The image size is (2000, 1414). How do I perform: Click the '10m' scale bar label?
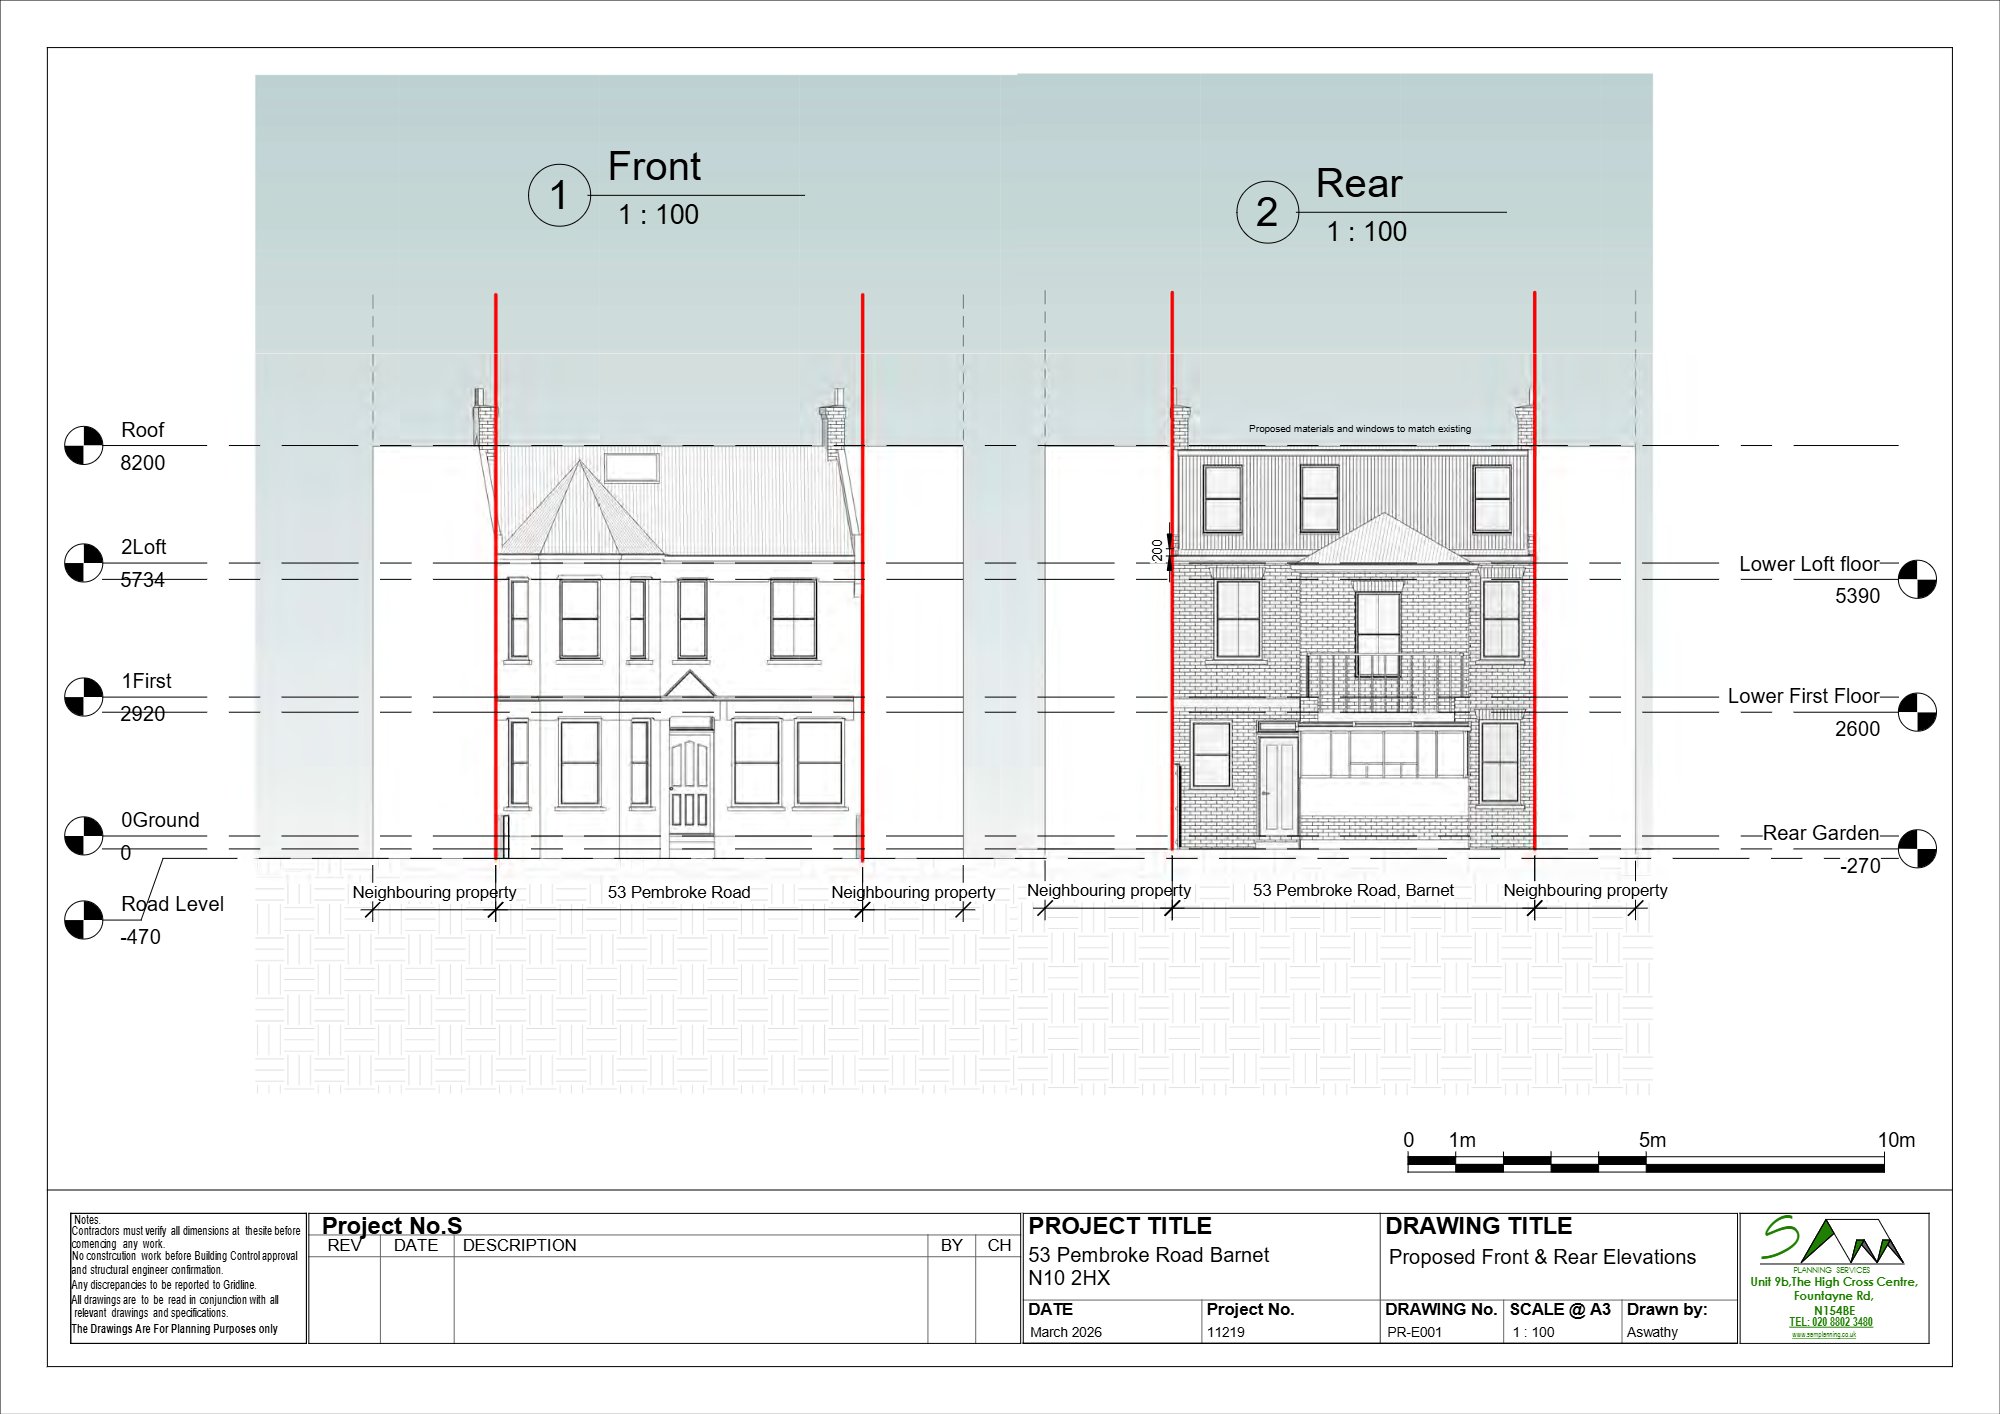click(x=1896, y=1140)
